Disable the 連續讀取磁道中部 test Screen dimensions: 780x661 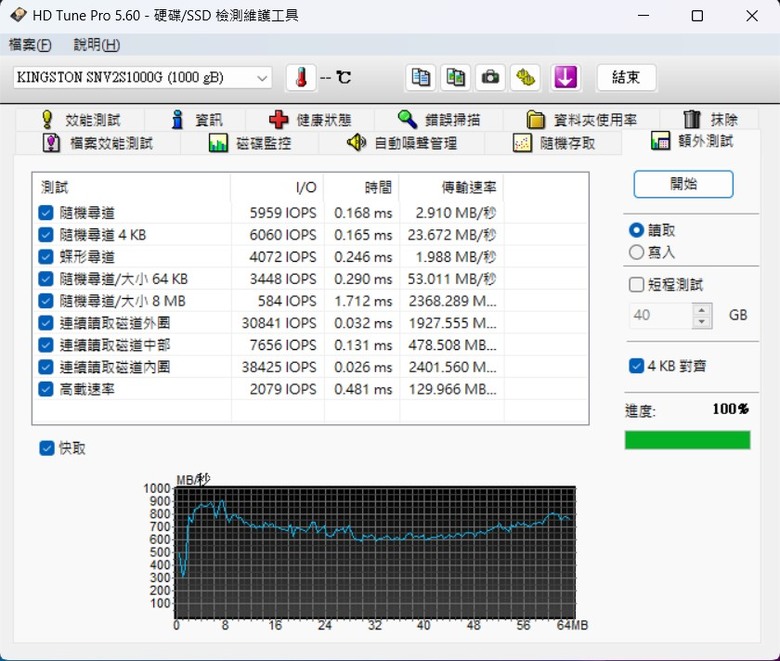pyautogui.click(x=46, y=345)
